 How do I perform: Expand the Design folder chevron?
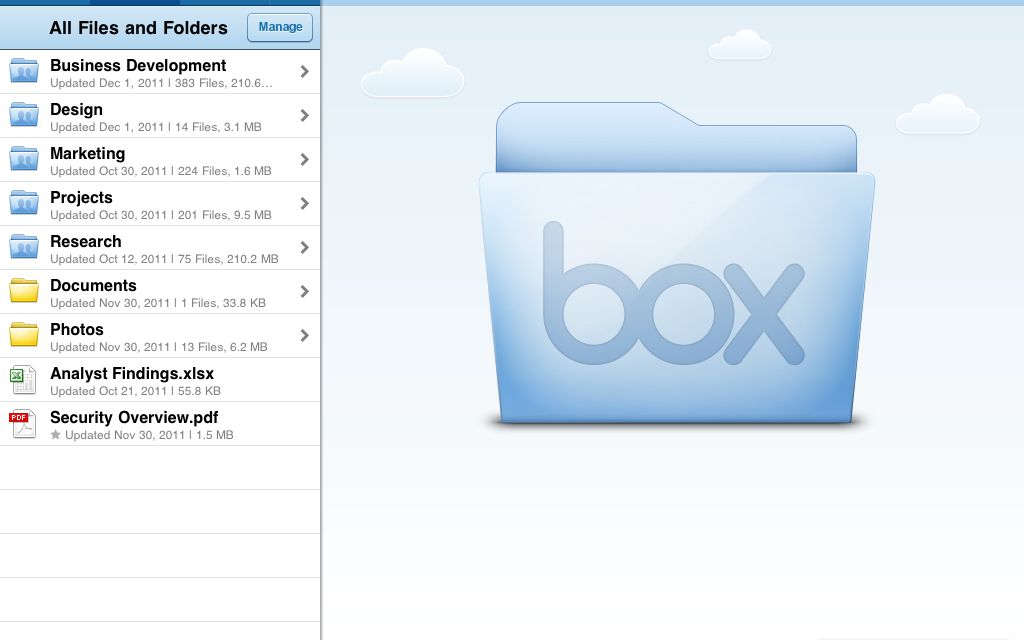tap(304, 116)
